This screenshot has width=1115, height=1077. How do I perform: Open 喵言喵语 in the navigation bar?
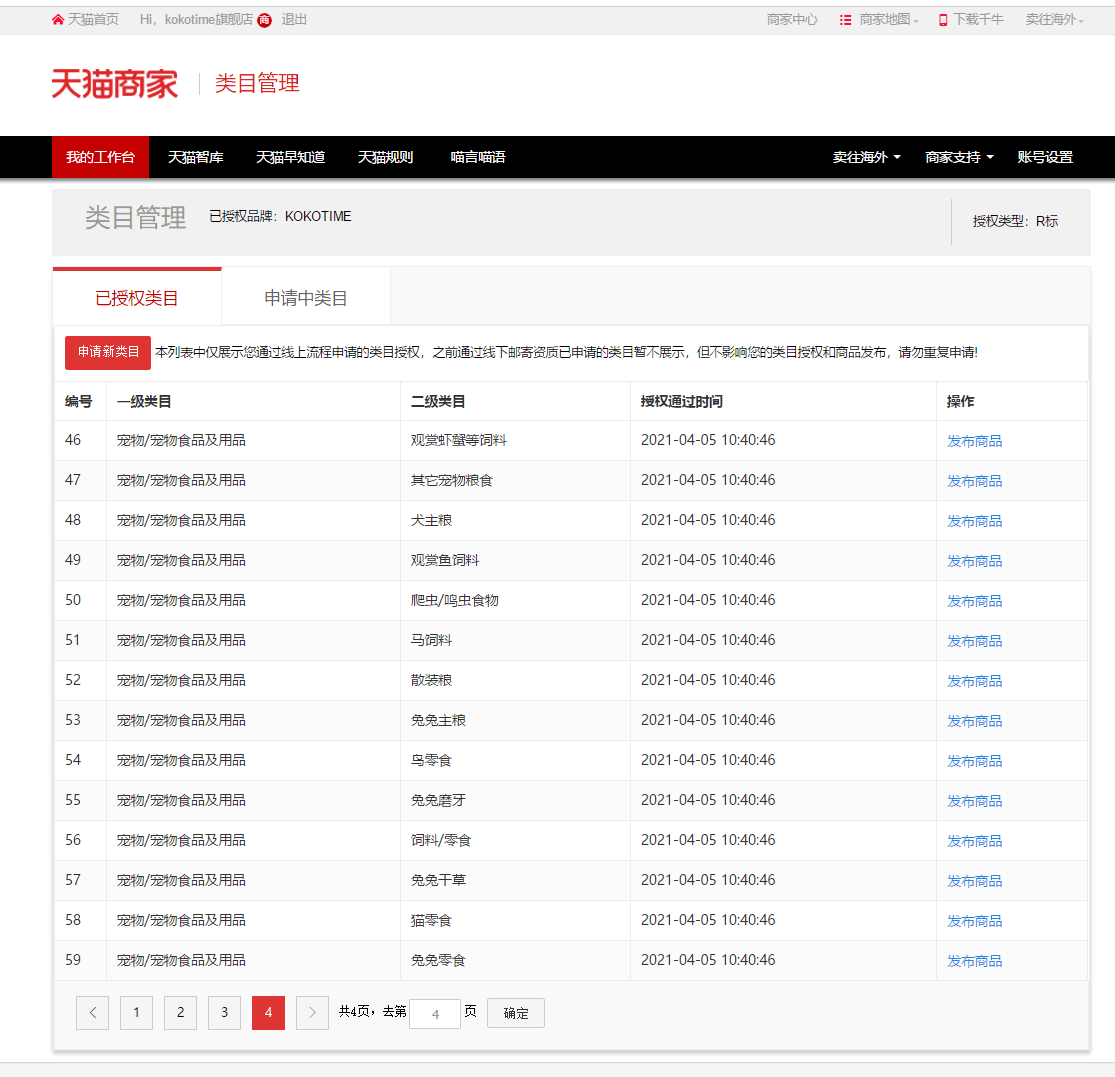pyautogui.click(x=478, y=157)
